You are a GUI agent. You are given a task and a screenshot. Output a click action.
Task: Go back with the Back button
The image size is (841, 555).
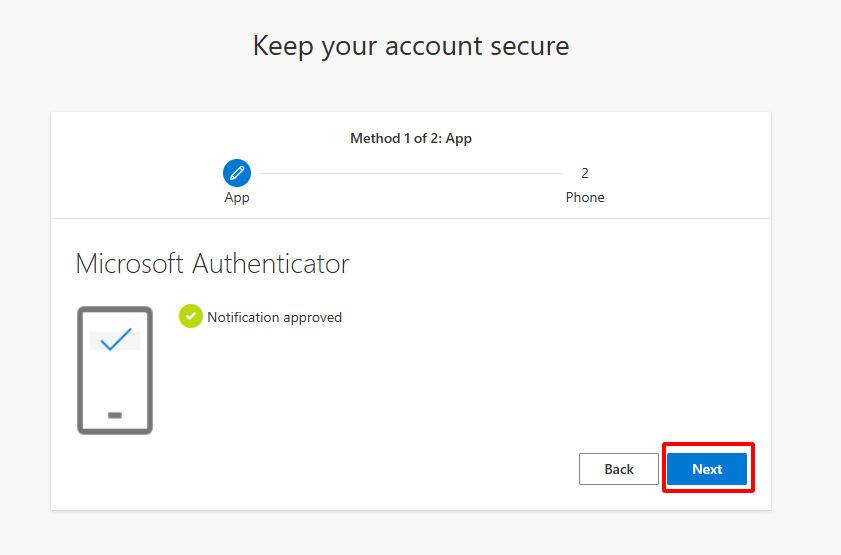(x=618, y=469)
